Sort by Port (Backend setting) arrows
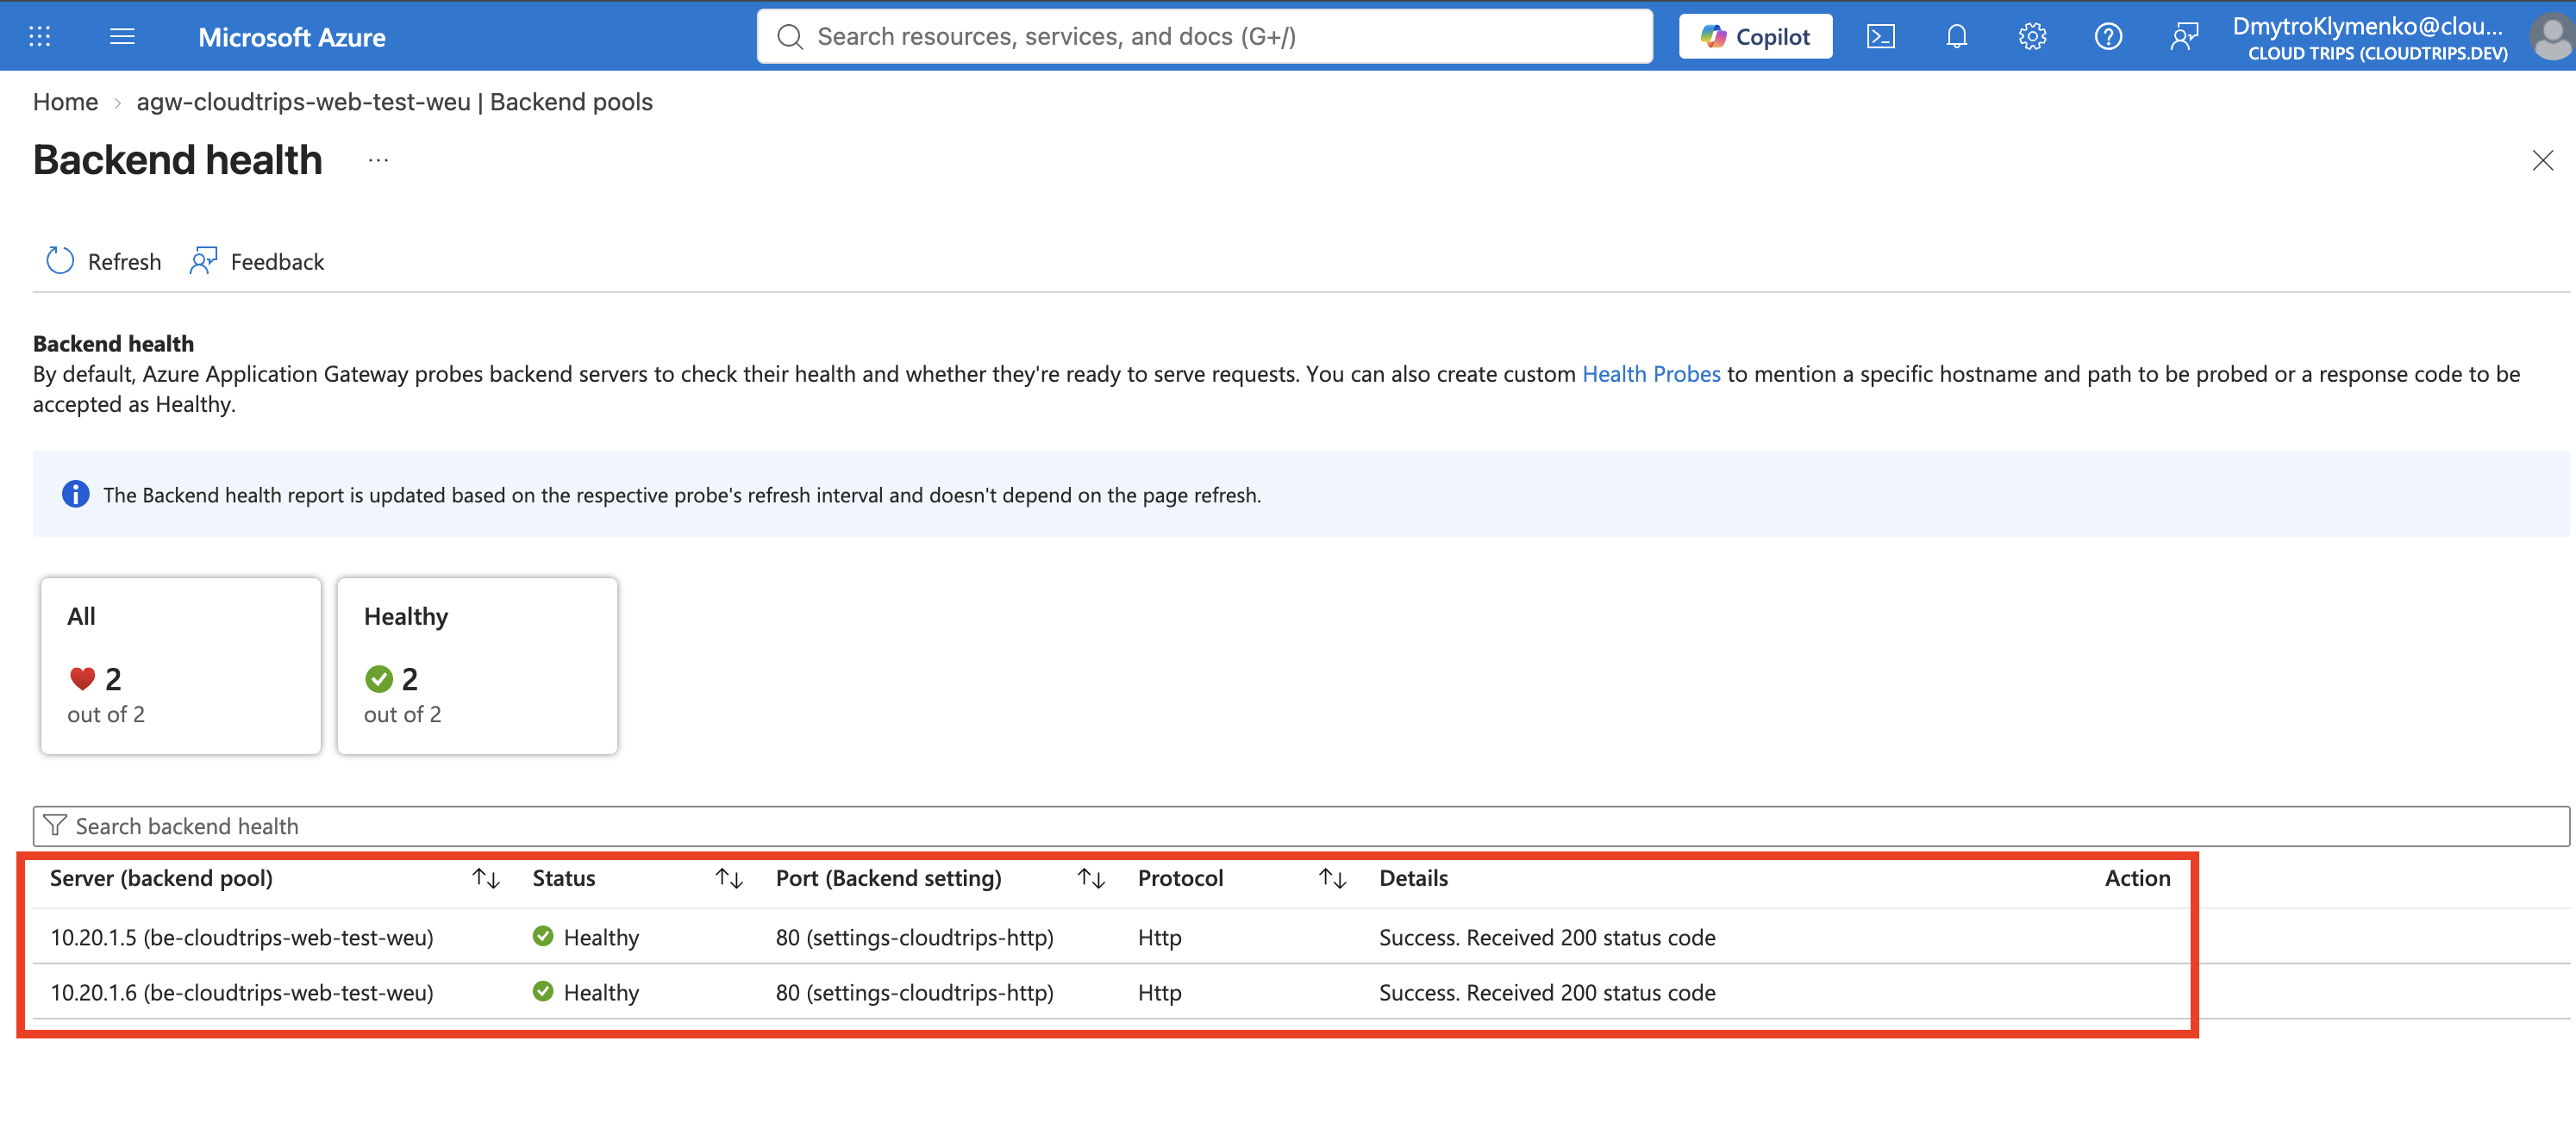The image size is (2576, 1141). coord(1091,878)
